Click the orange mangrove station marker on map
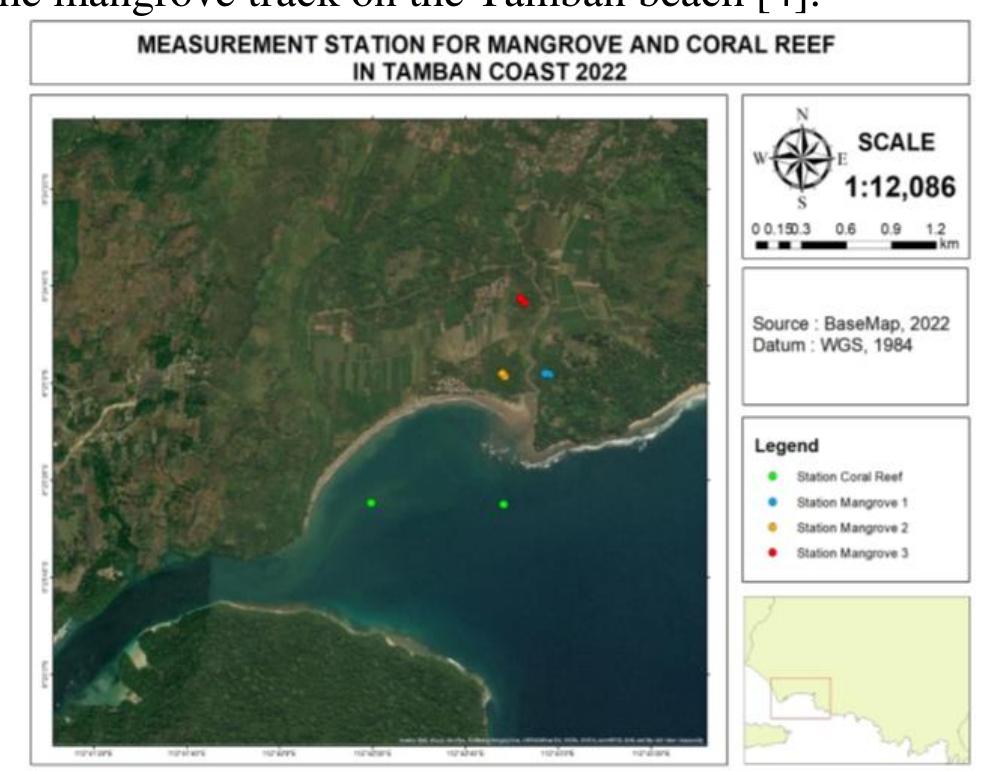 click(x=503, y=374)
